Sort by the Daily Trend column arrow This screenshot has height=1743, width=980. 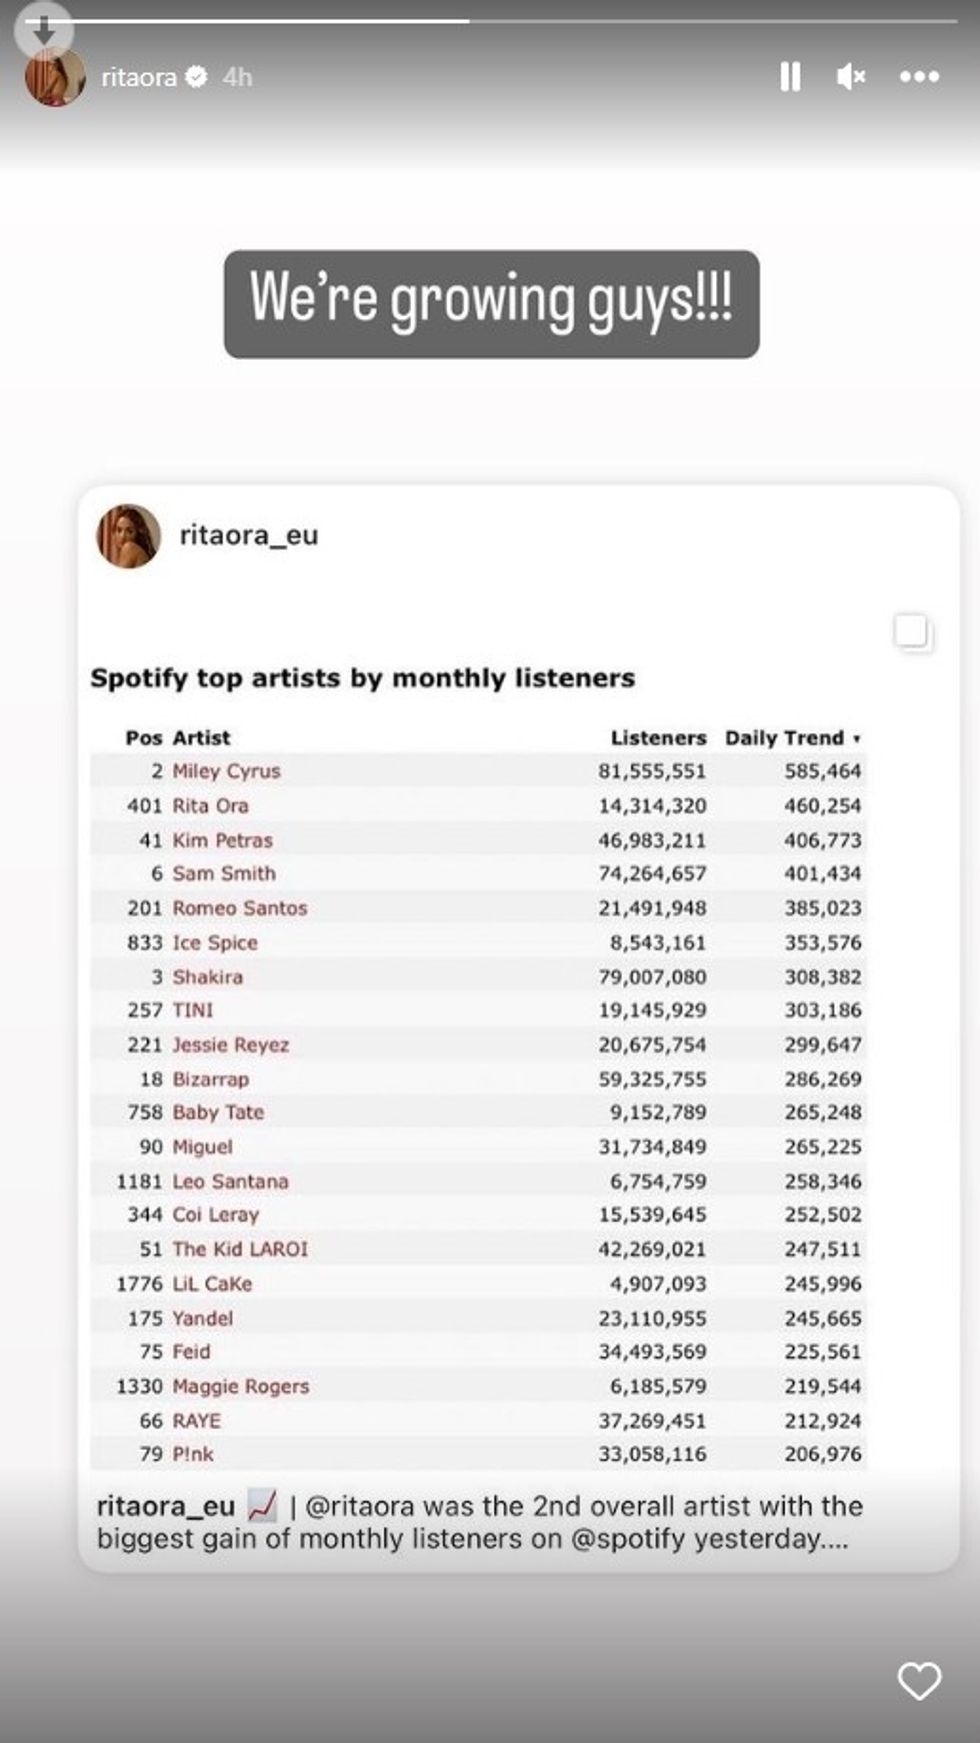point(856,739)
